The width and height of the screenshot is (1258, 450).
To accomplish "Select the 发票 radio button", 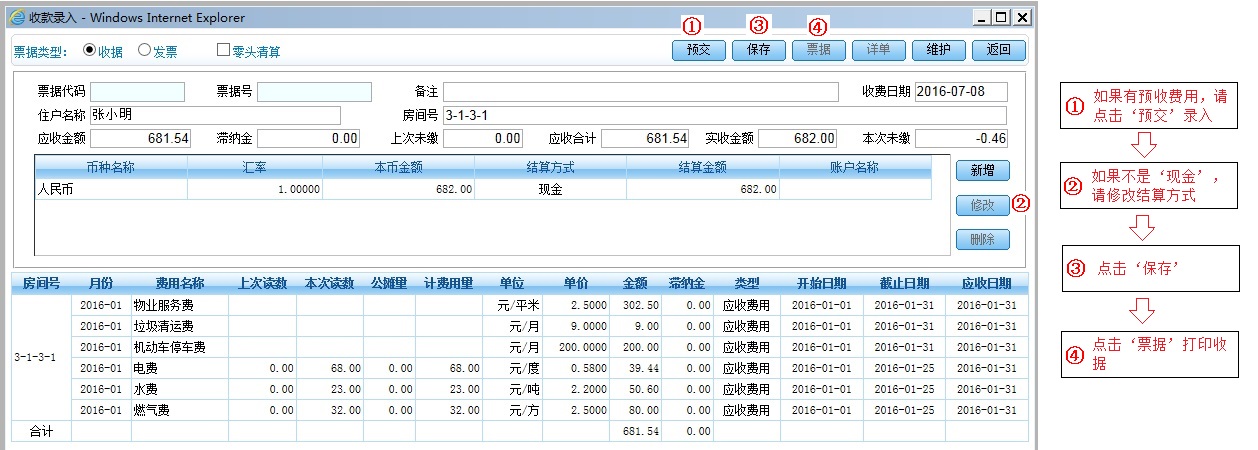I will (x=144, y=50).
